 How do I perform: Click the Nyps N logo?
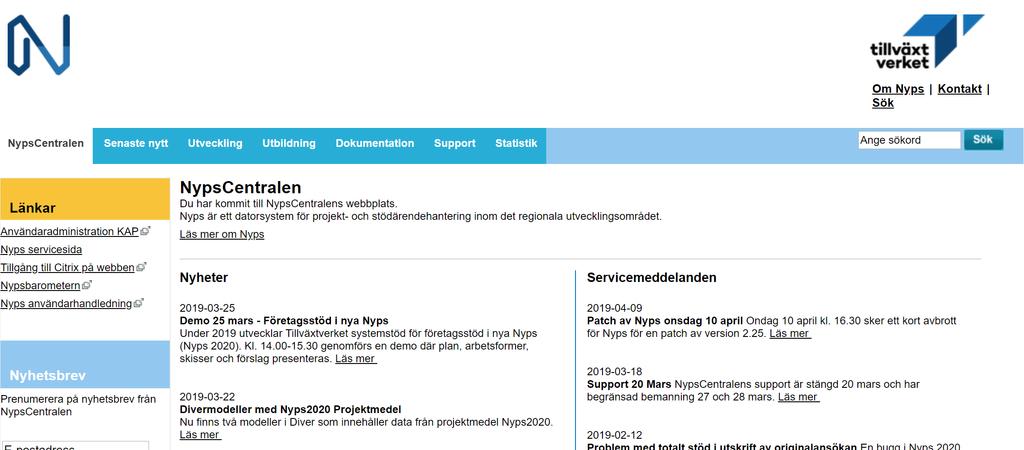point(39,45)
